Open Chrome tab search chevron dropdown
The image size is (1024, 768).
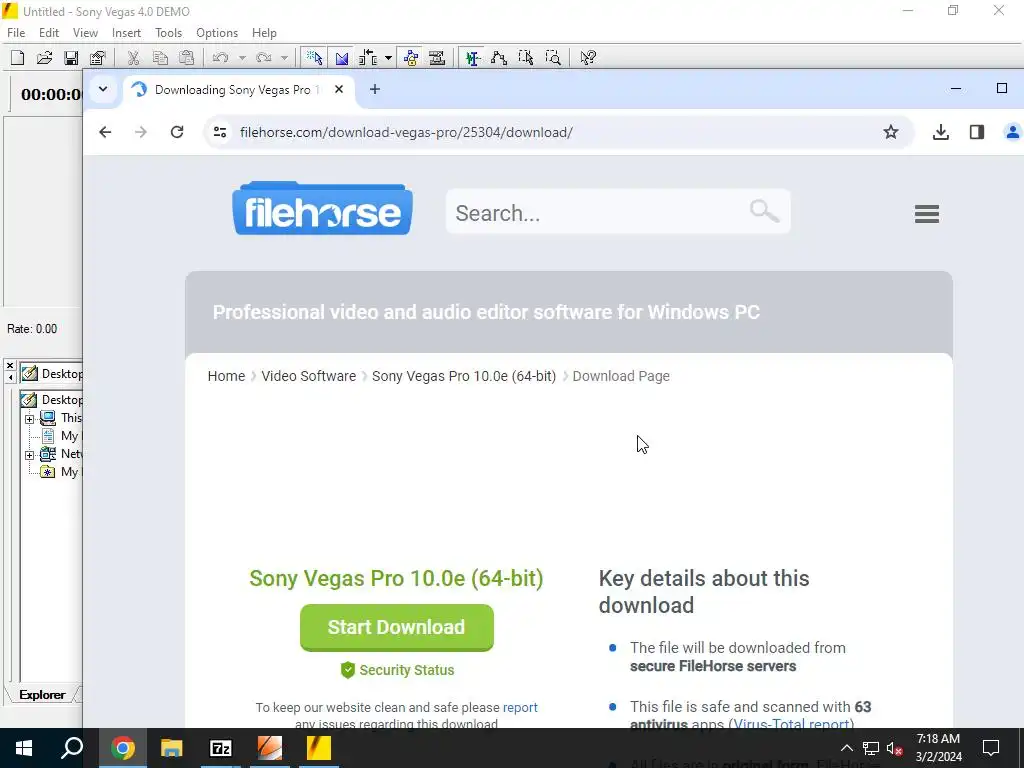pyautogui.click(x=103, y=89)
